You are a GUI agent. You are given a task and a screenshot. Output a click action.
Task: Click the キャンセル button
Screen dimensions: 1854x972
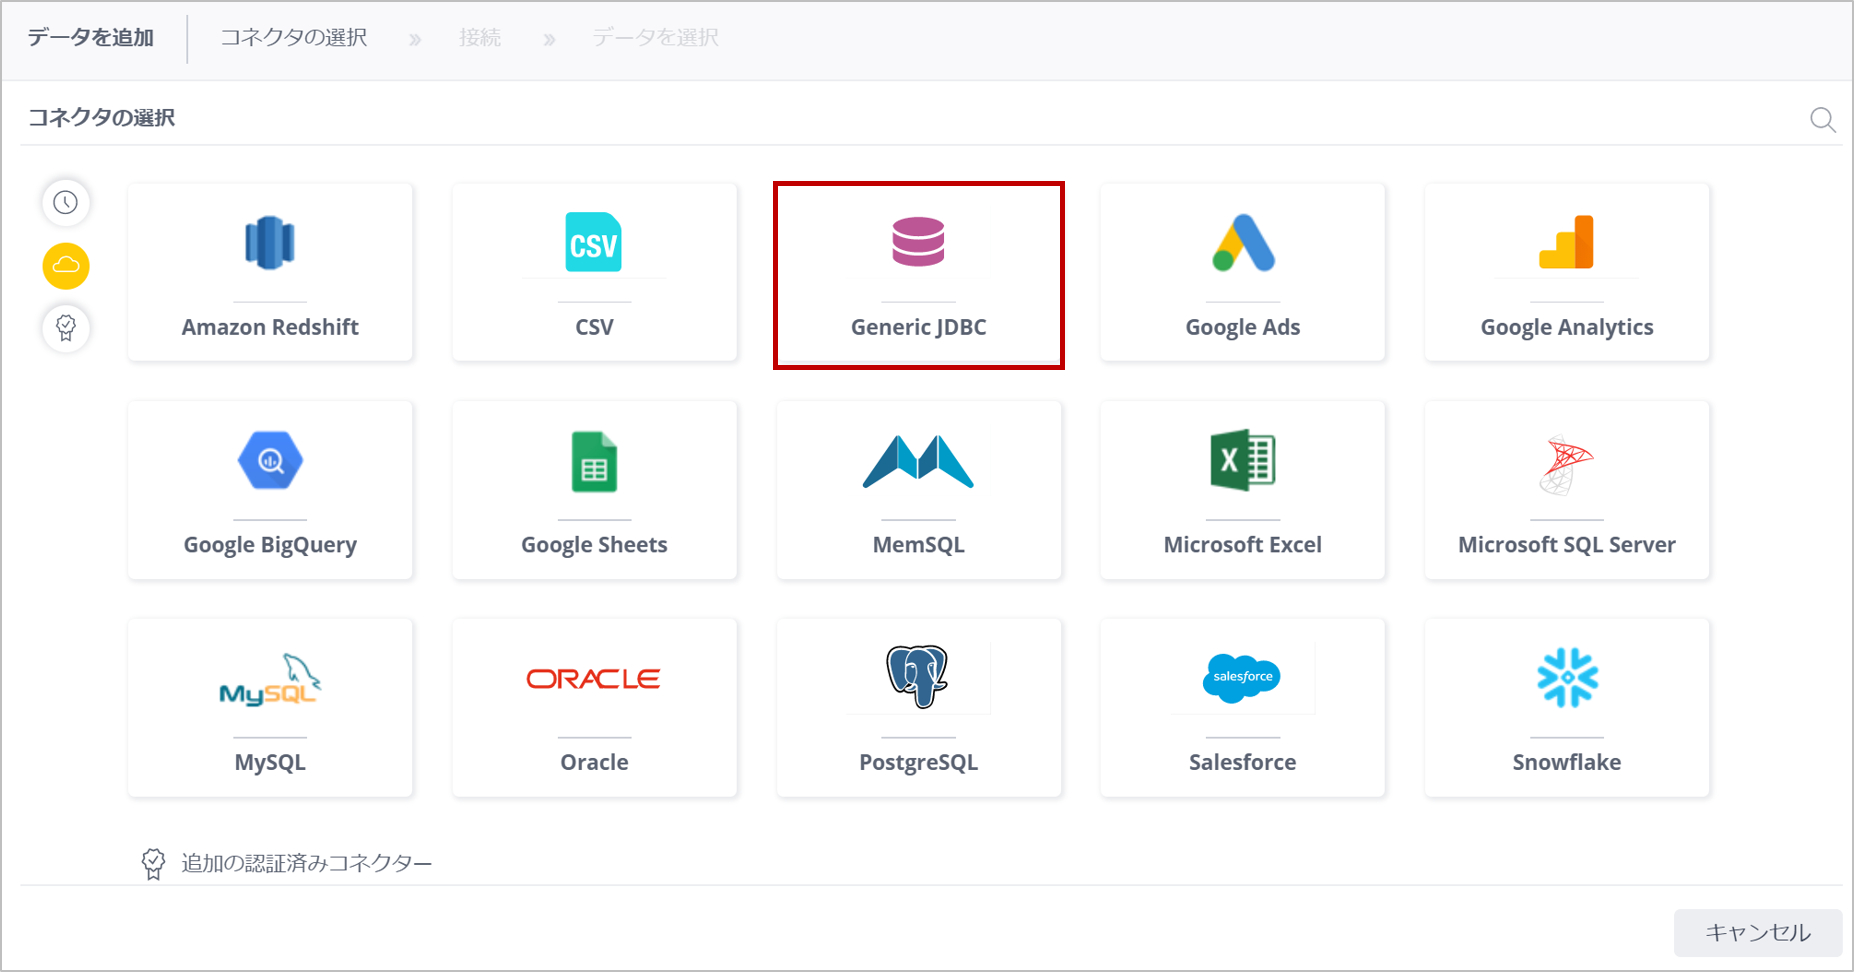click(x=1757, y=932)
